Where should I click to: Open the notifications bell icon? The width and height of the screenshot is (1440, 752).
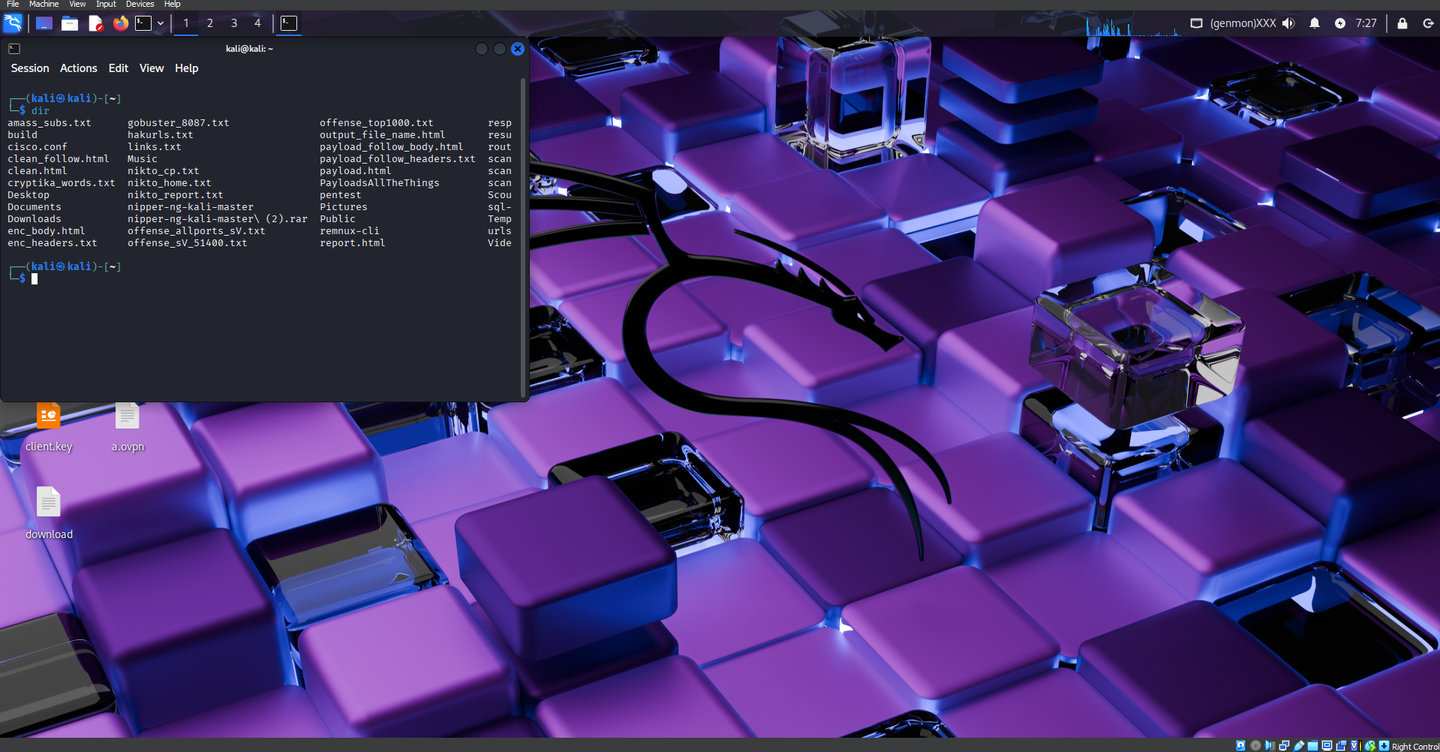click(x=1314, y=23)
